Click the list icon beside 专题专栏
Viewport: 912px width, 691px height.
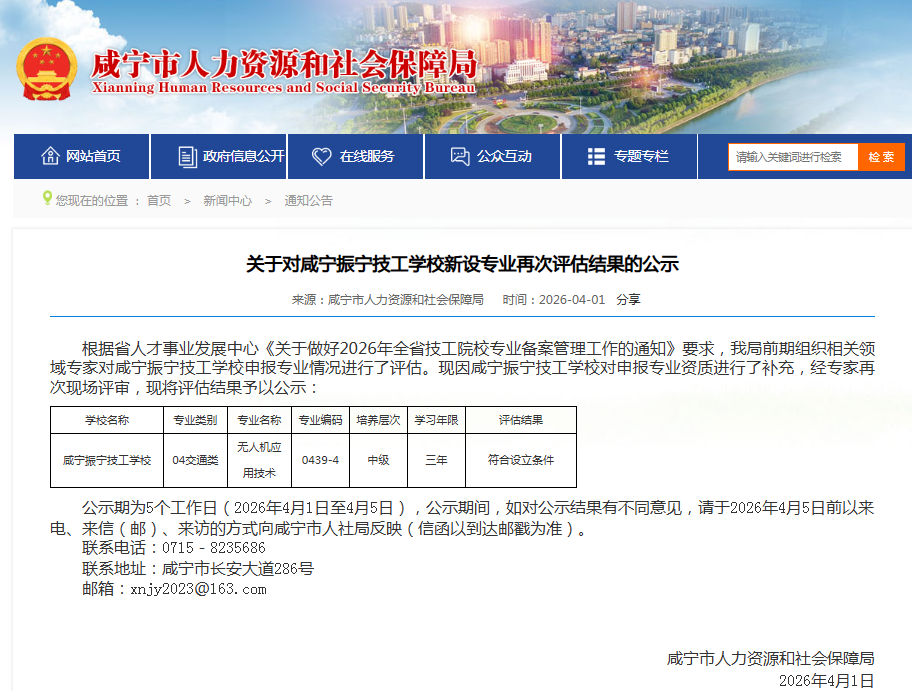tap(596, 156)
